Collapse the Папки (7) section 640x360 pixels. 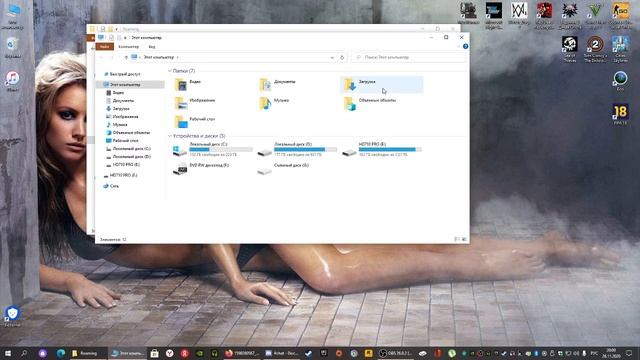[170, 71]
